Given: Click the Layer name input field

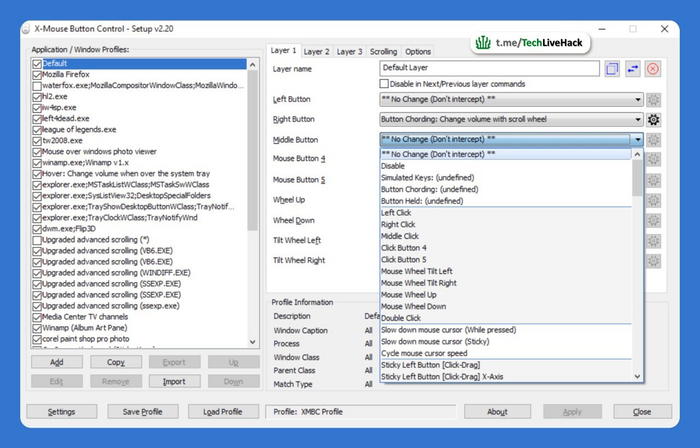Looking at the screenshot, I should [x=489, y=68].
